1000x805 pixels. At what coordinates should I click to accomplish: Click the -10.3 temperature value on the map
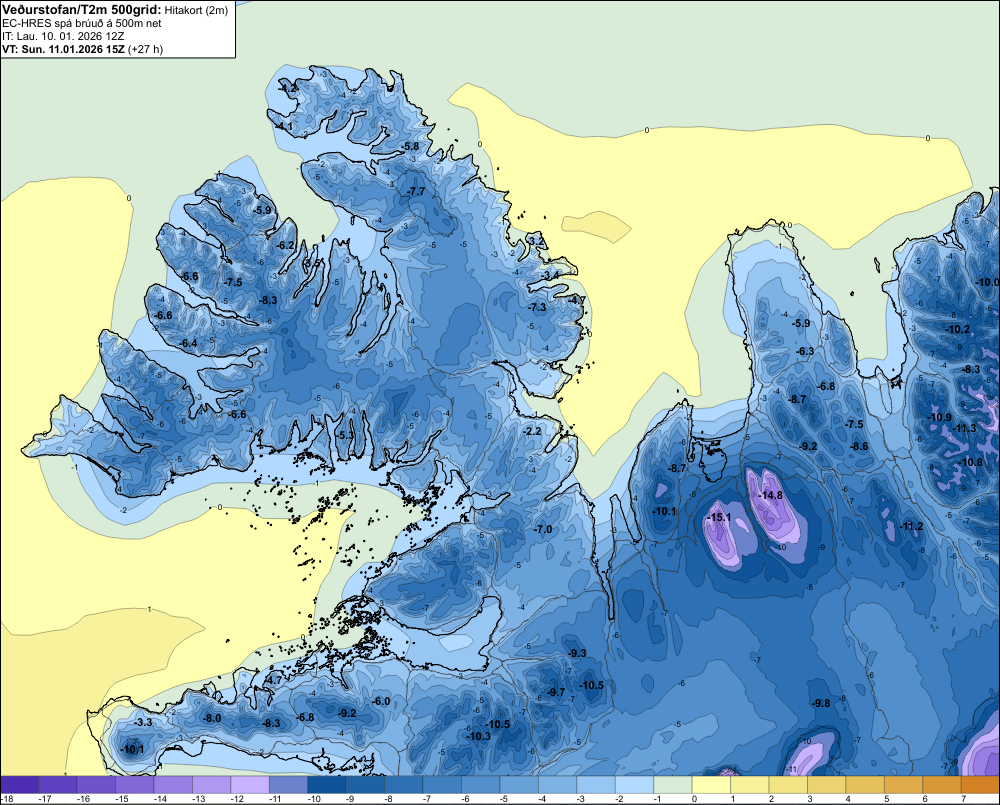click(479, 736)
